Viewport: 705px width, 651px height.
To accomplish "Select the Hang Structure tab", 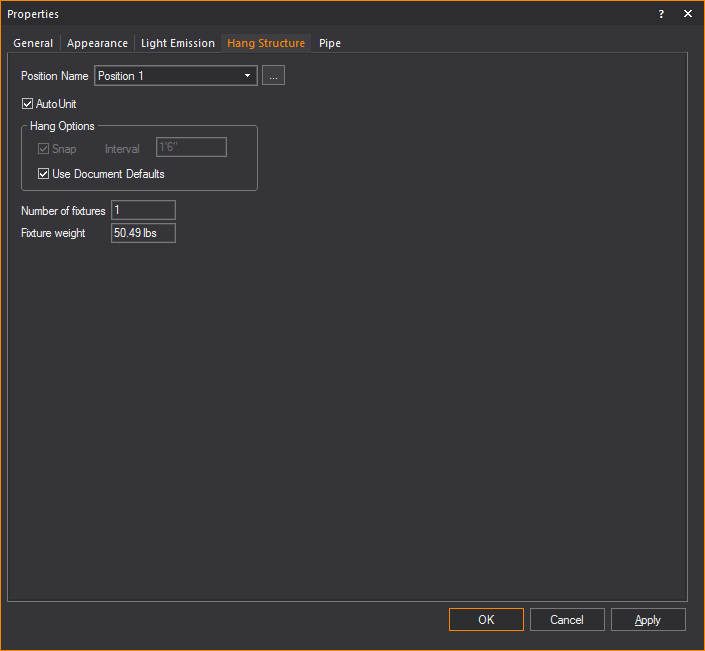I will 266,43.
